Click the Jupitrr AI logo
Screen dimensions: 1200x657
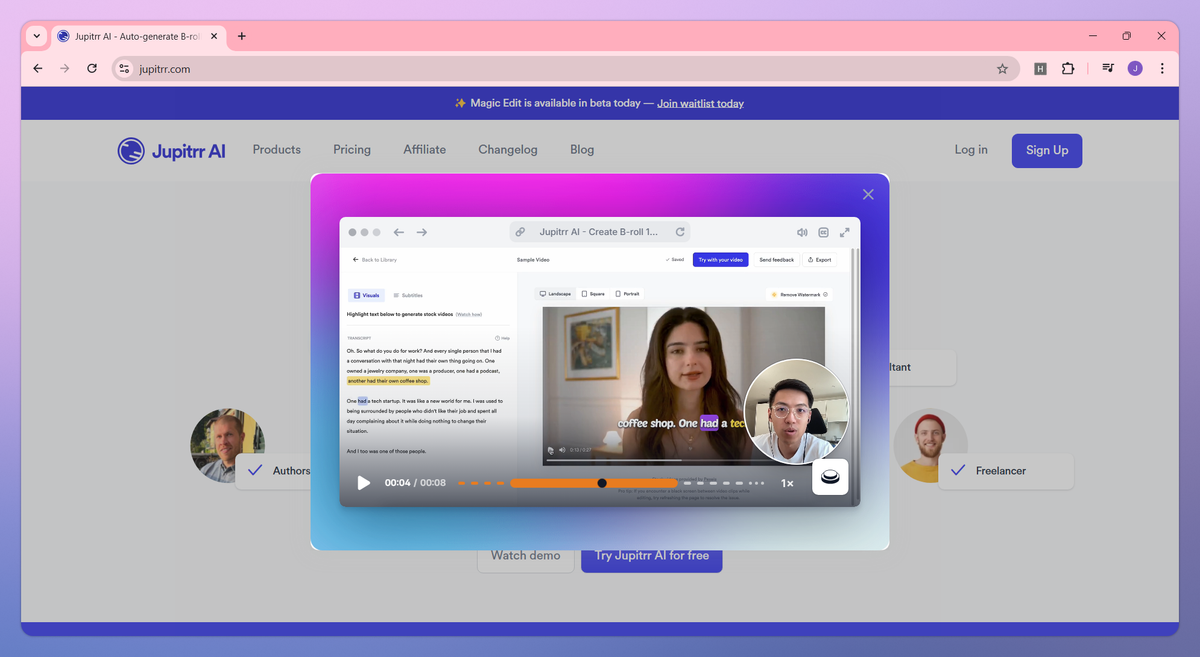tap(171, 151)
